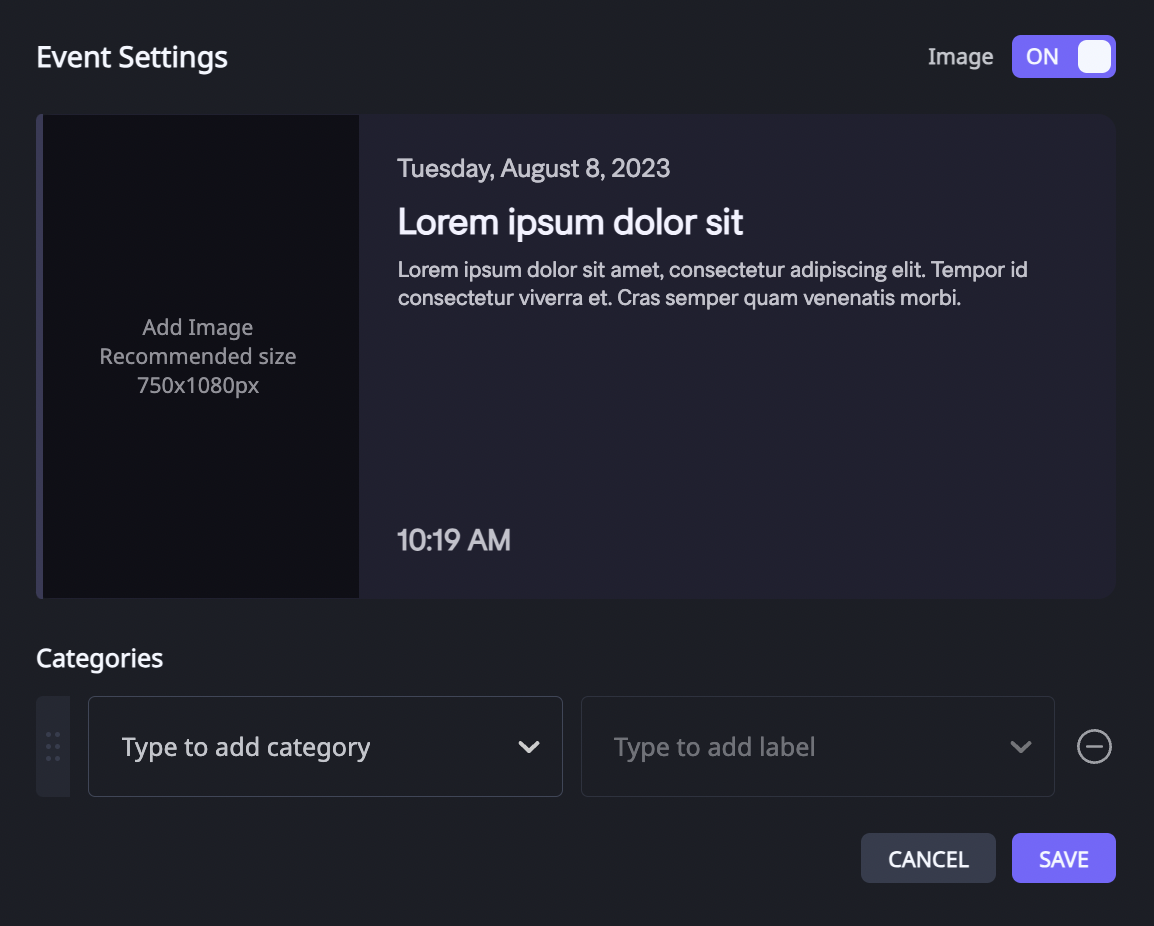Focus the 'Type to add category' field
Screen dimensions: 1154x926
pos(325,746)
